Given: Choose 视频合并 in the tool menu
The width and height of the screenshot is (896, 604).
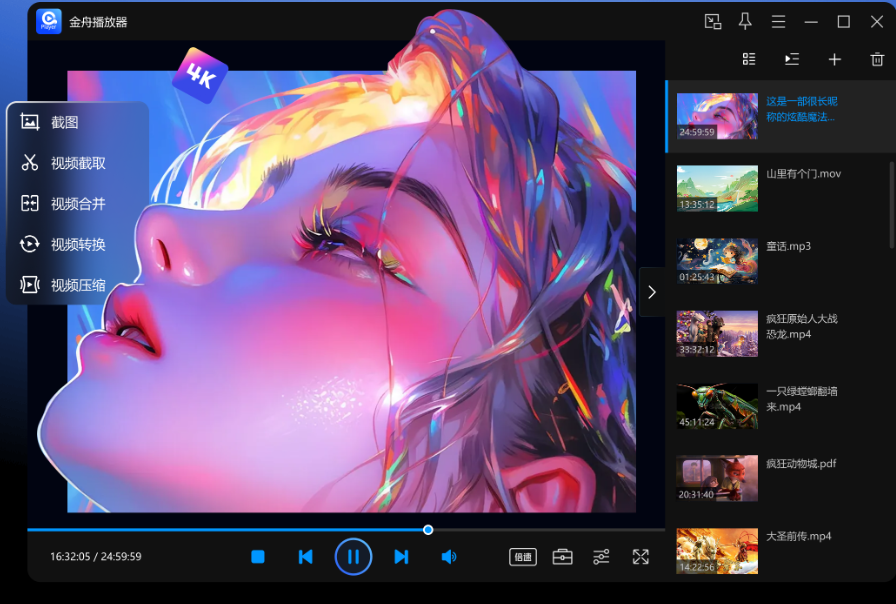Looking at the screenshot, I should click(x=78, y=203).
